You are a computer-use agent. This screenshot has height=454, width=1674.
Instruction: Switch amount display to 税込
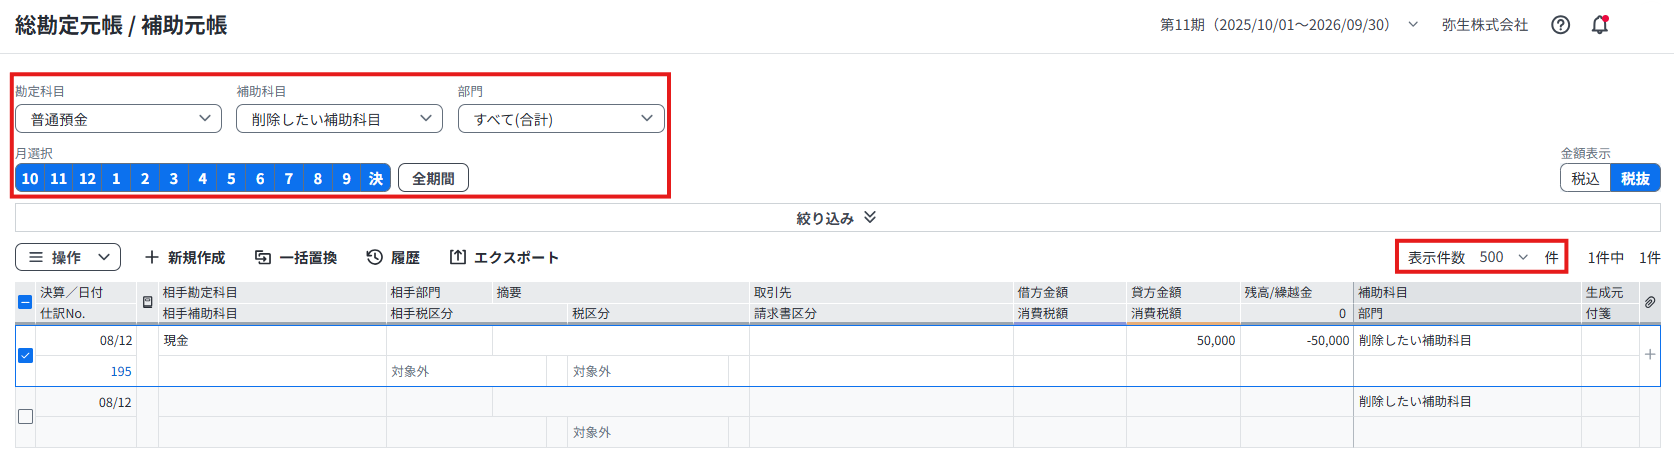coord(1585,178)
